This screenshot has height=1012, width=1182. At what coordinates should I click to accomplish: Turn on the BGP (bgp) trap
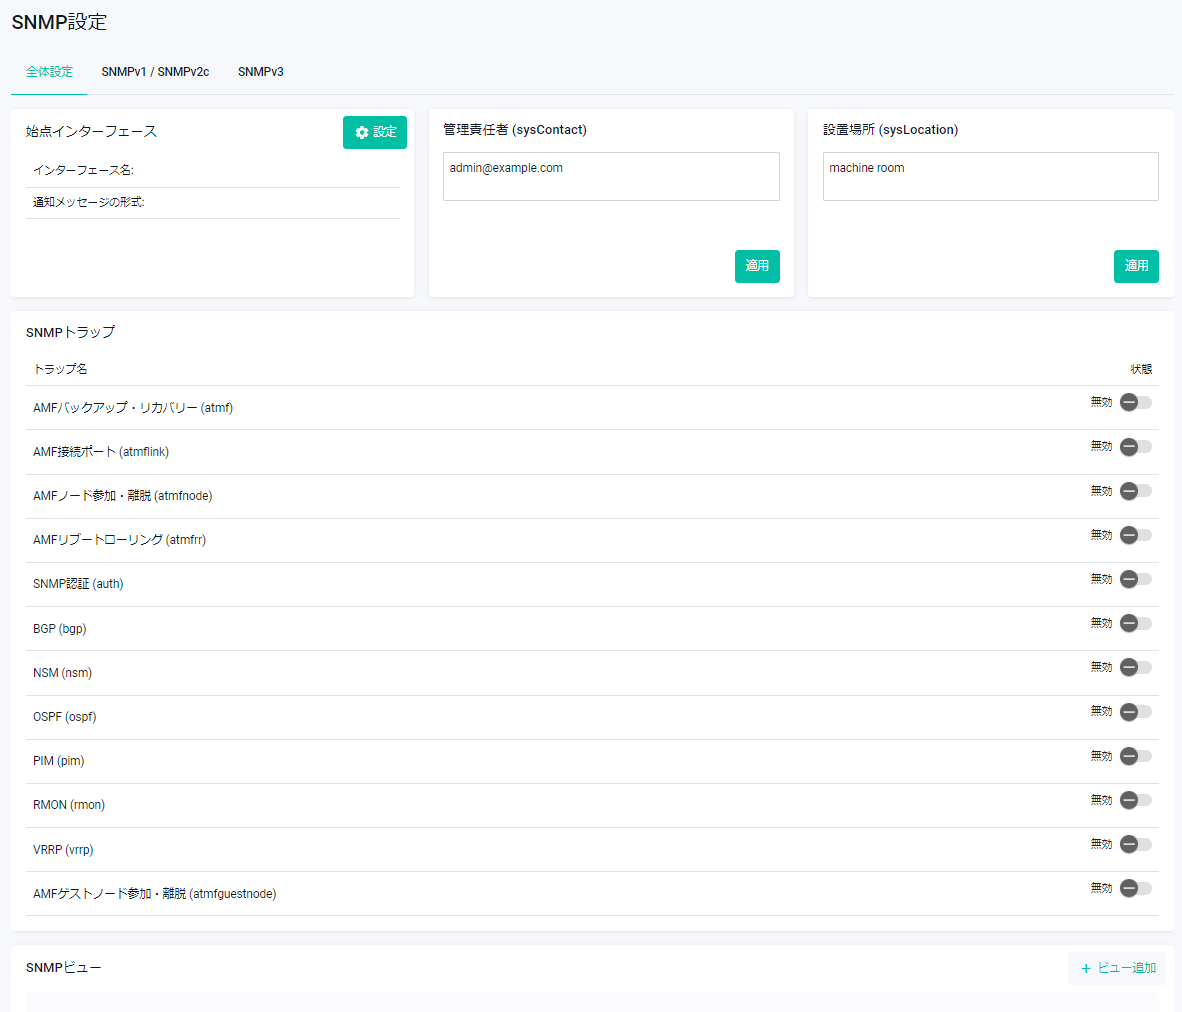[1135, 623]
